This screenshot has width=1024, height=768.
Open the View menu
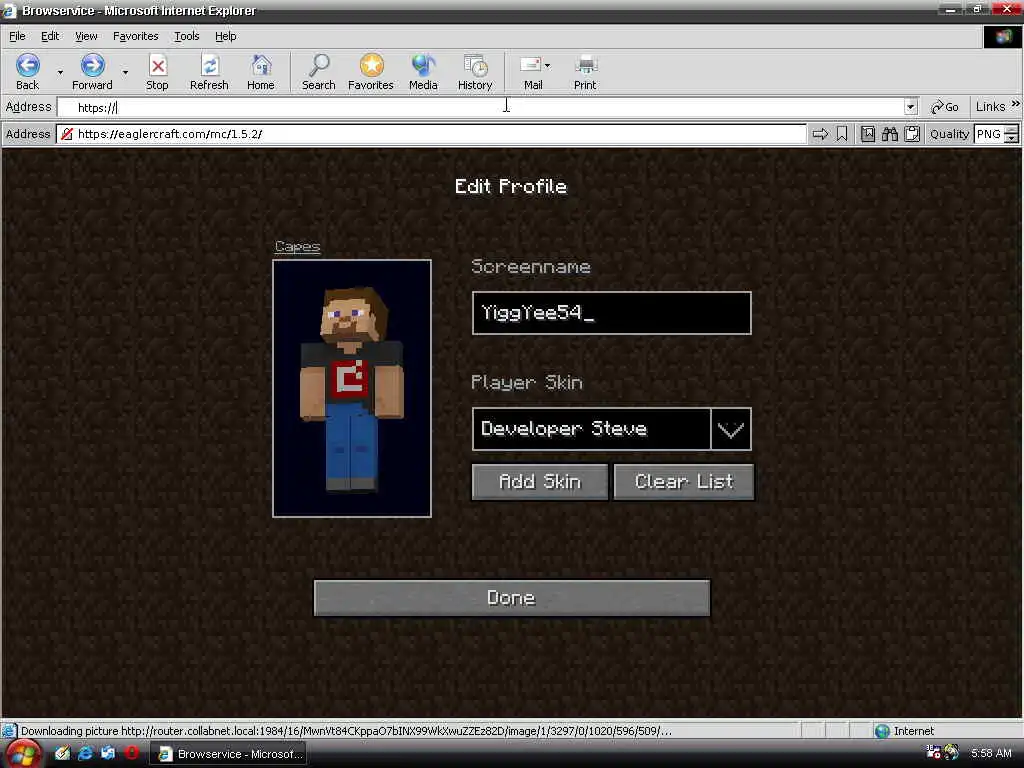(x=86, y=36)
